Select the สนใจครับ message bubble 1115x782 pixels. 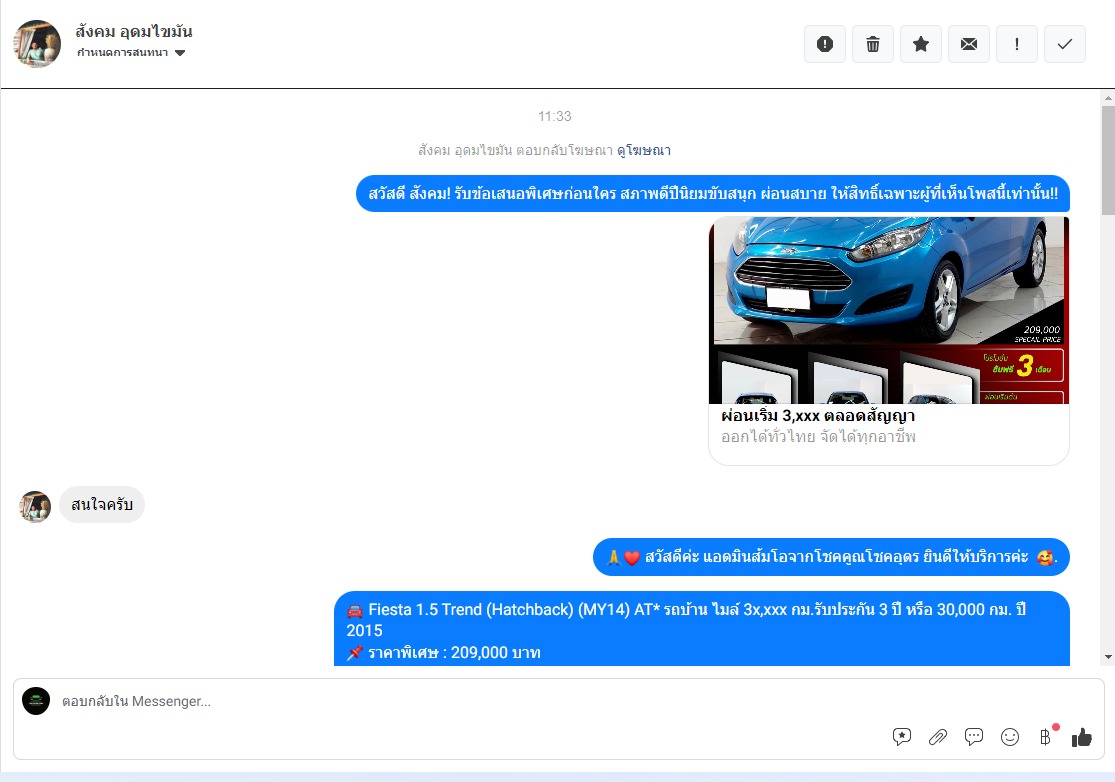102,505
